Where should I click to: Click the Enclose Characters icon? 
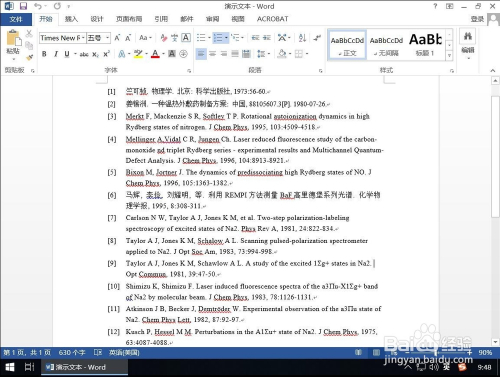pos(183,54)
